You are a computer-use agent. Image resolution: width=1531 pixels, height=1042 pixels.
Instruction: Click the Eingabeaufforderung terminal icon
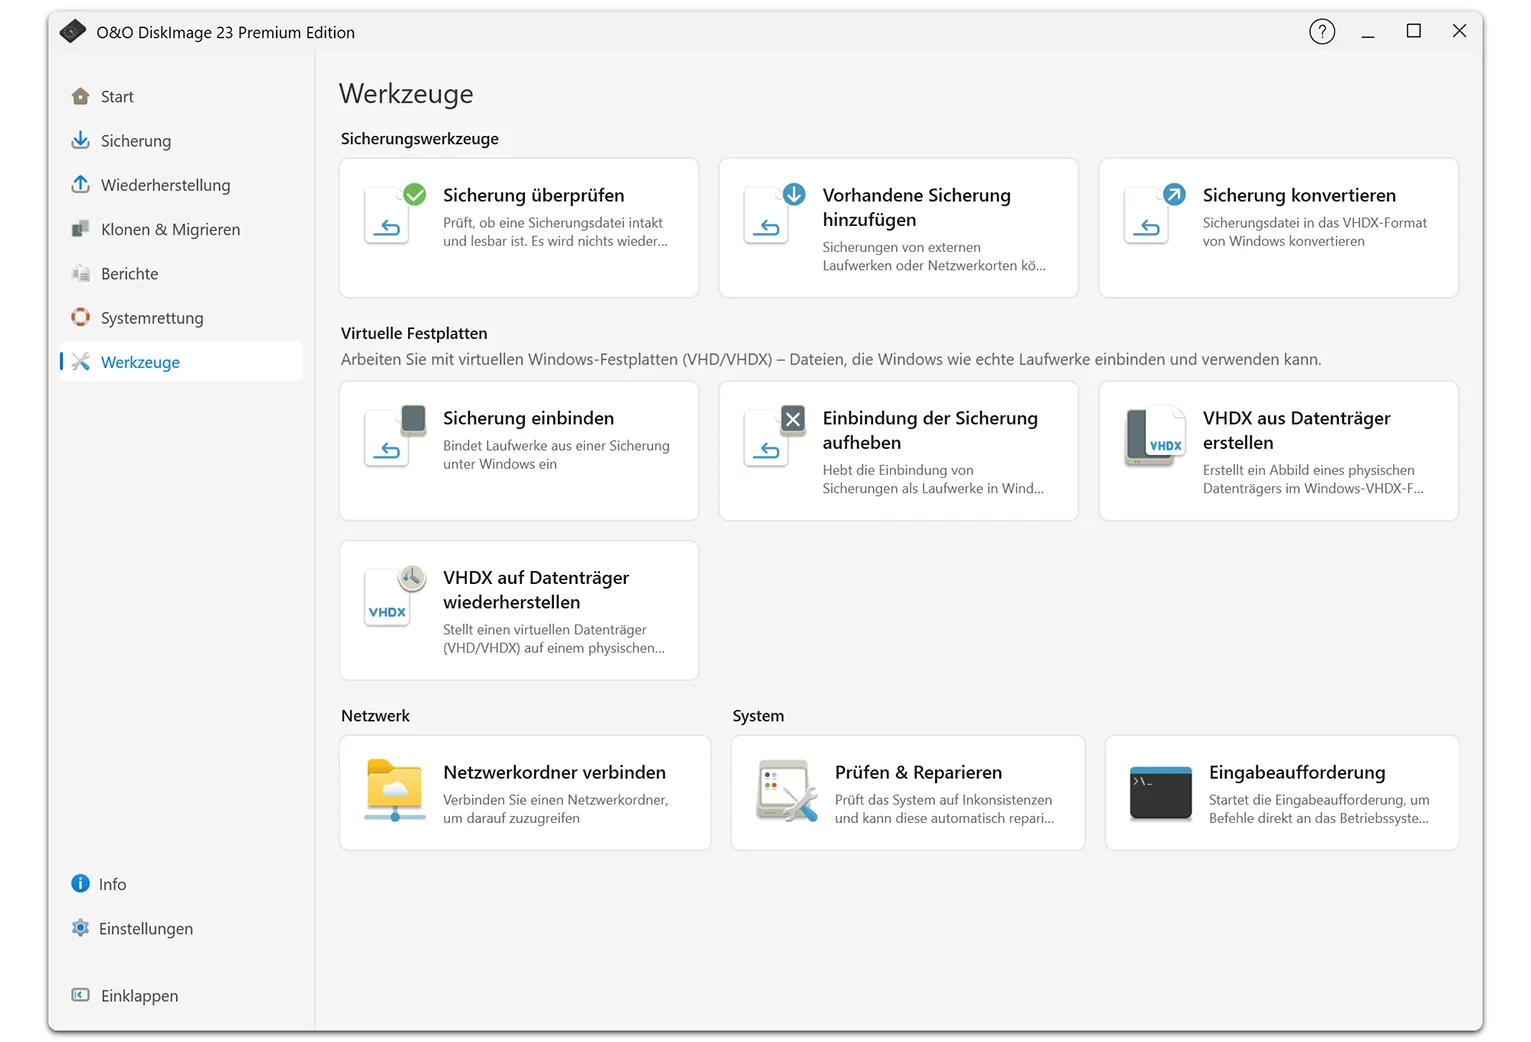(1160, 793)
